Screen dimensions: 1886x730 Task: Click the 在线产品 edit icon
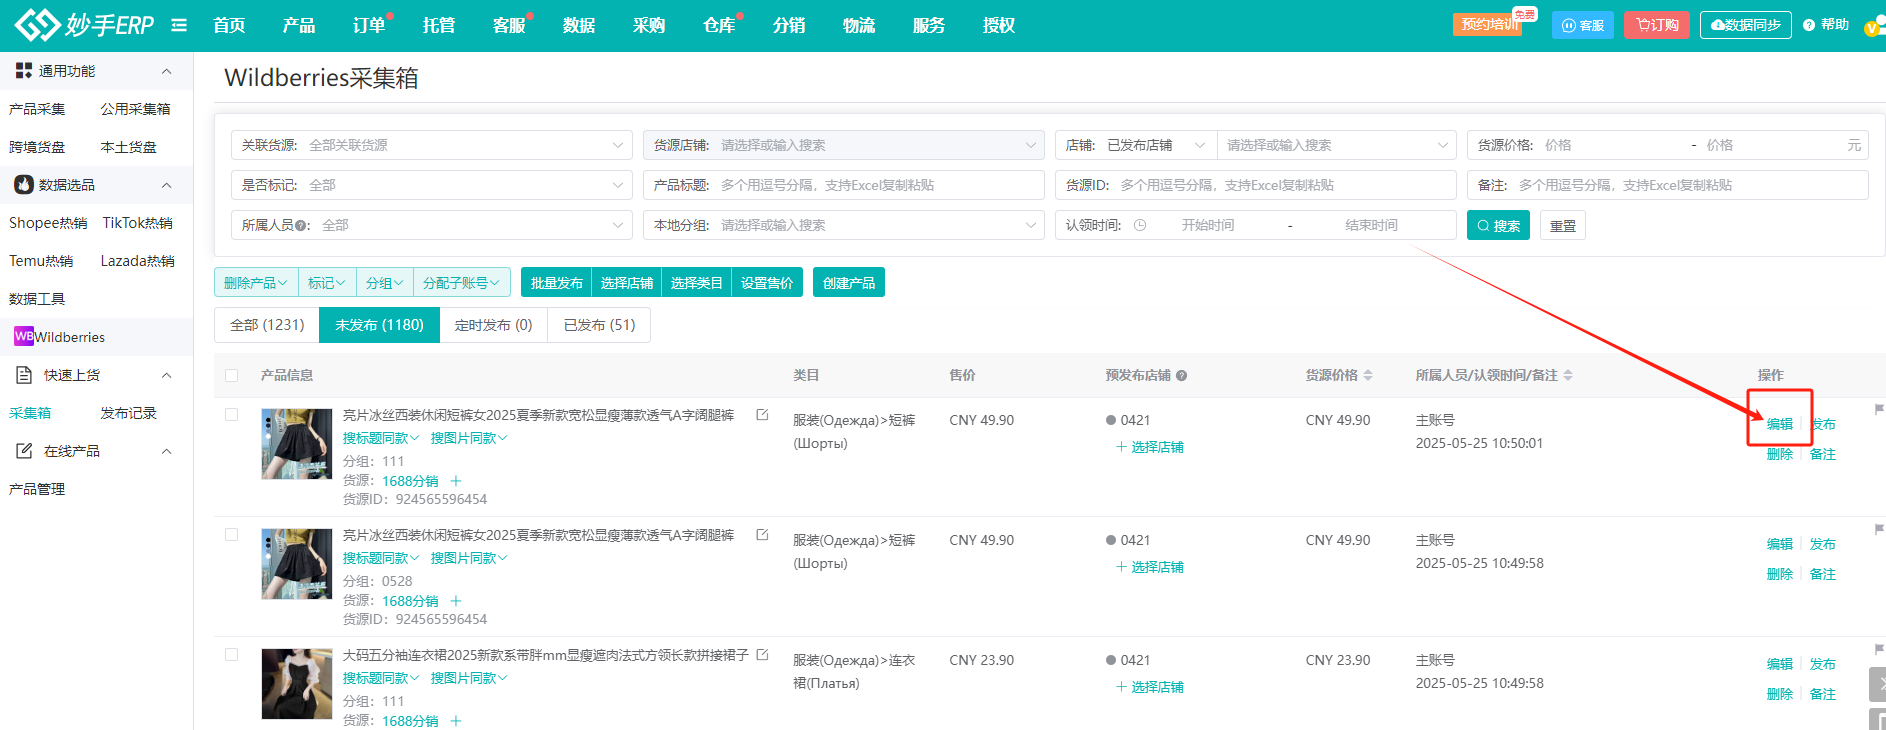tap(25, 451)
